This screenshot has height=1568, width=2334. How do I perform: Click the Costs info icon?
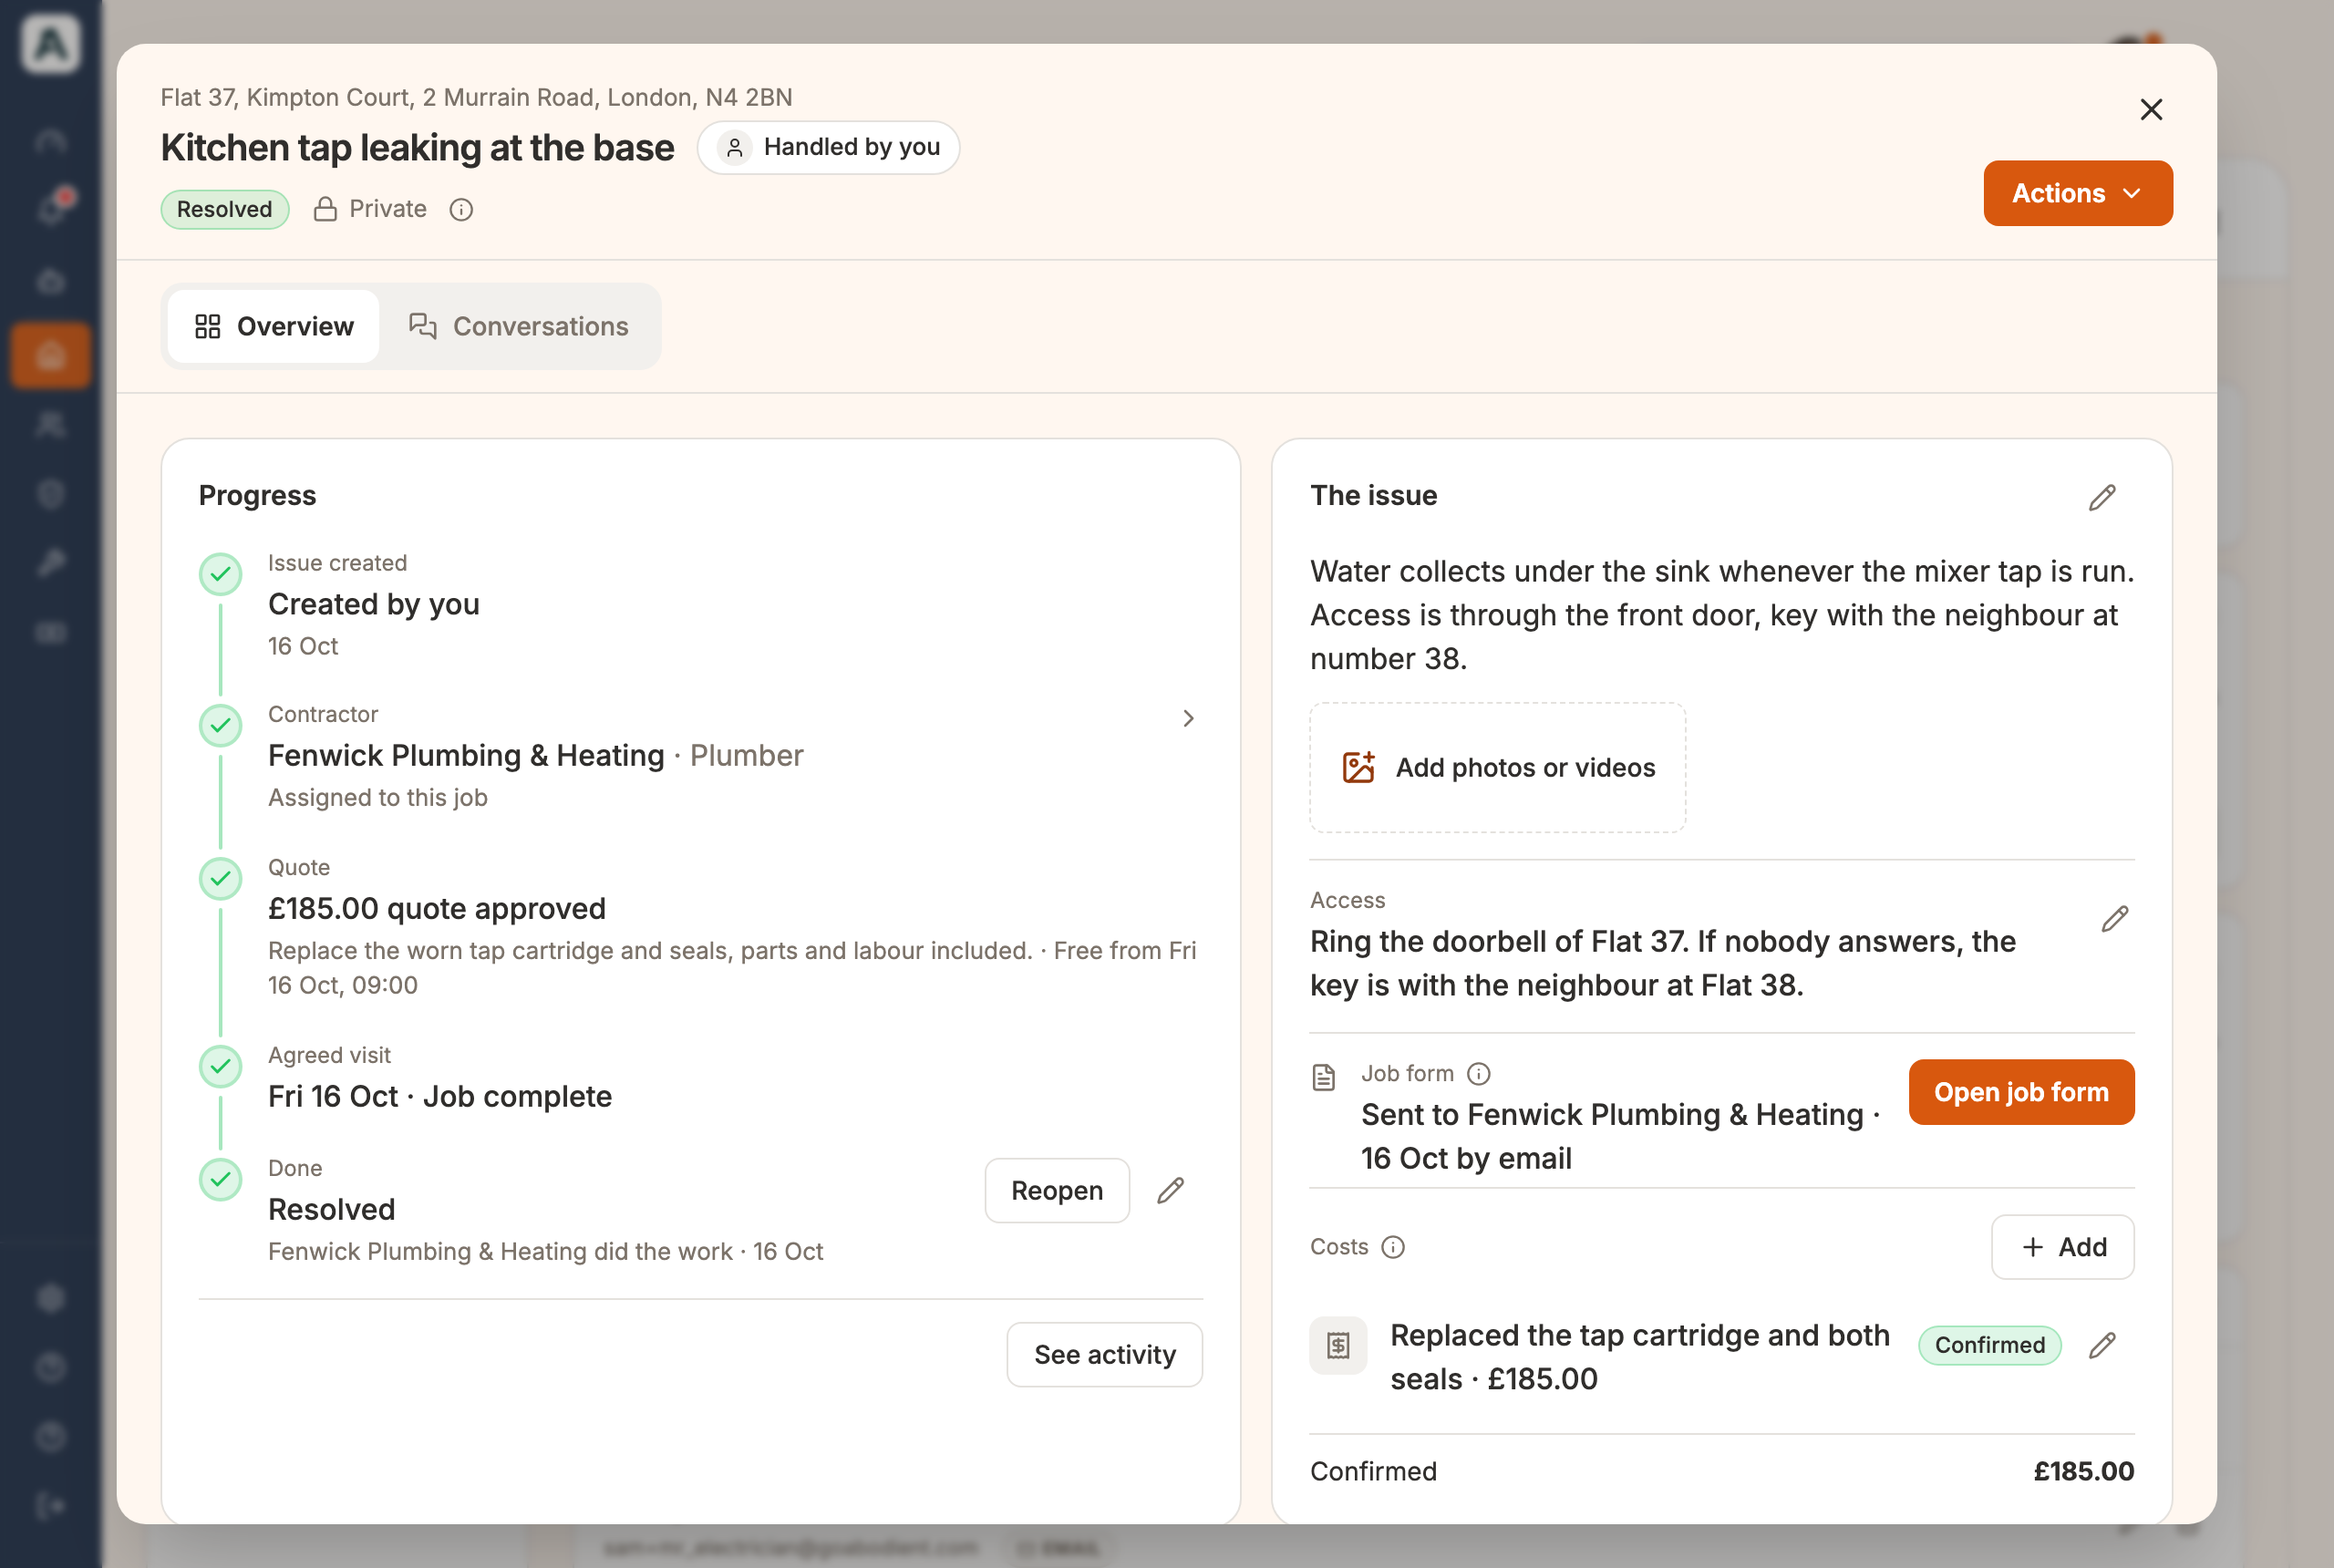point(1392,1246)
